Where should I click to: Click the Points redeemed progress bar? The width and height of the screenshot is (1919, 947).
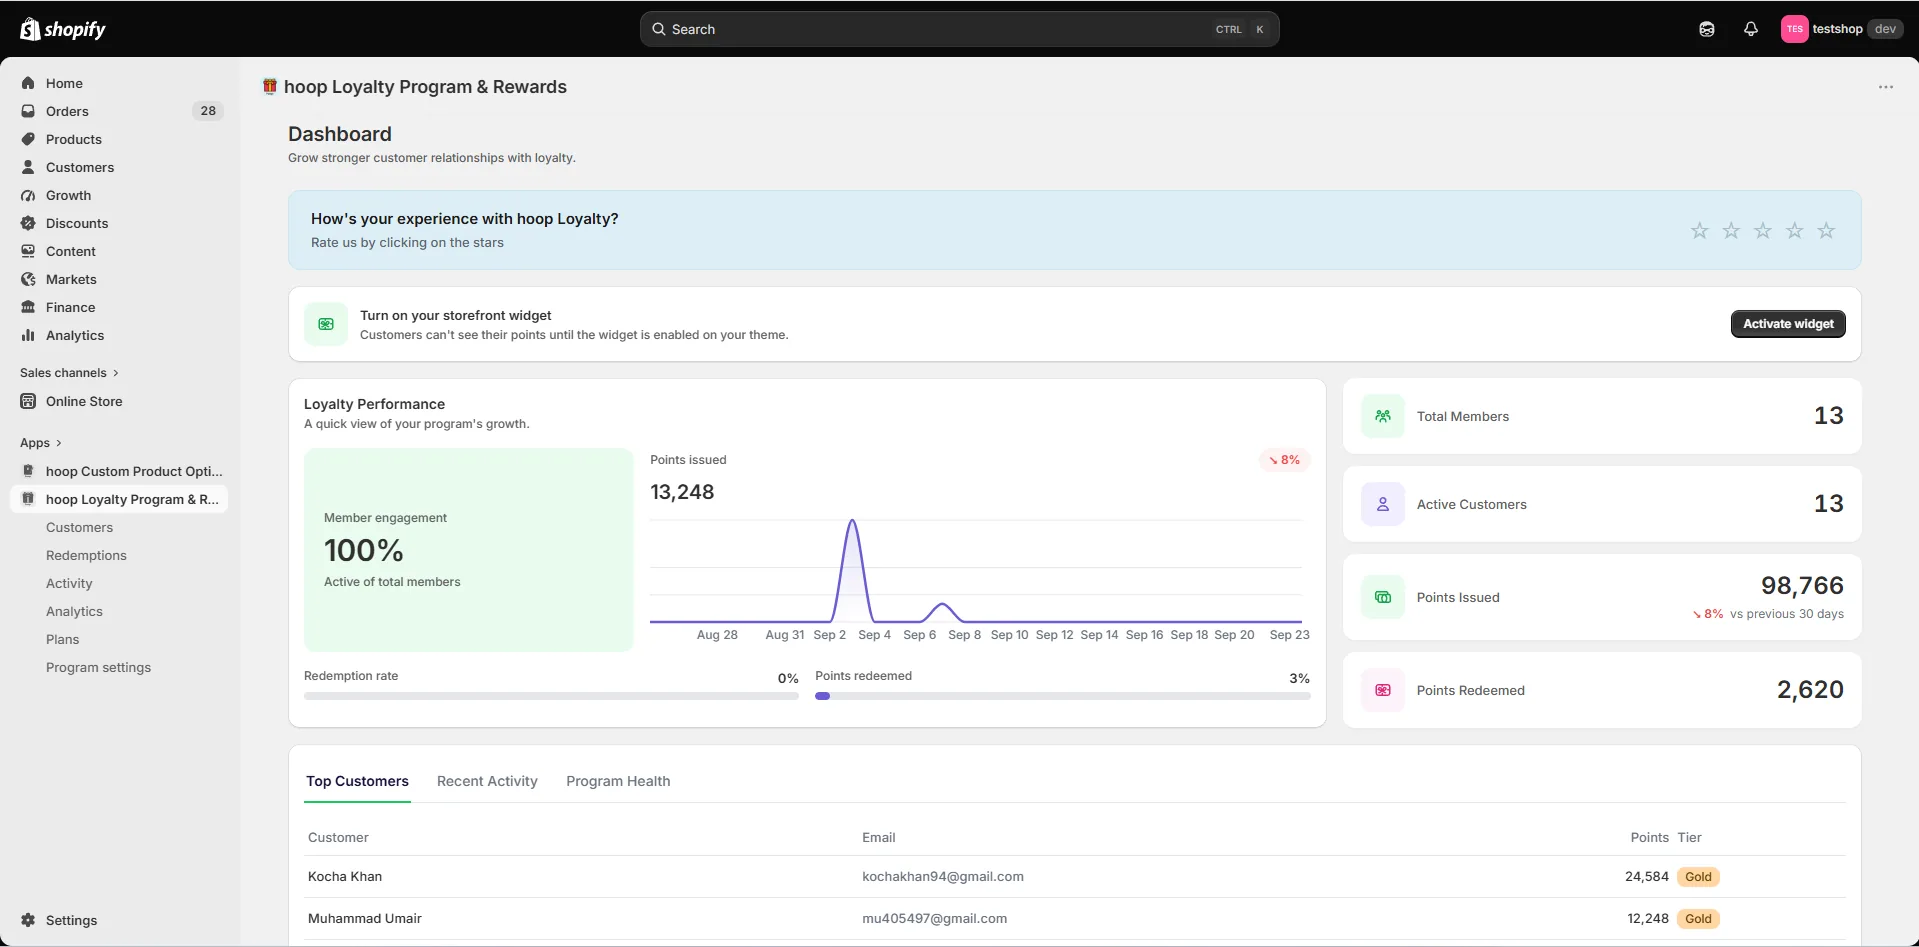click(x=1062, y=696)
